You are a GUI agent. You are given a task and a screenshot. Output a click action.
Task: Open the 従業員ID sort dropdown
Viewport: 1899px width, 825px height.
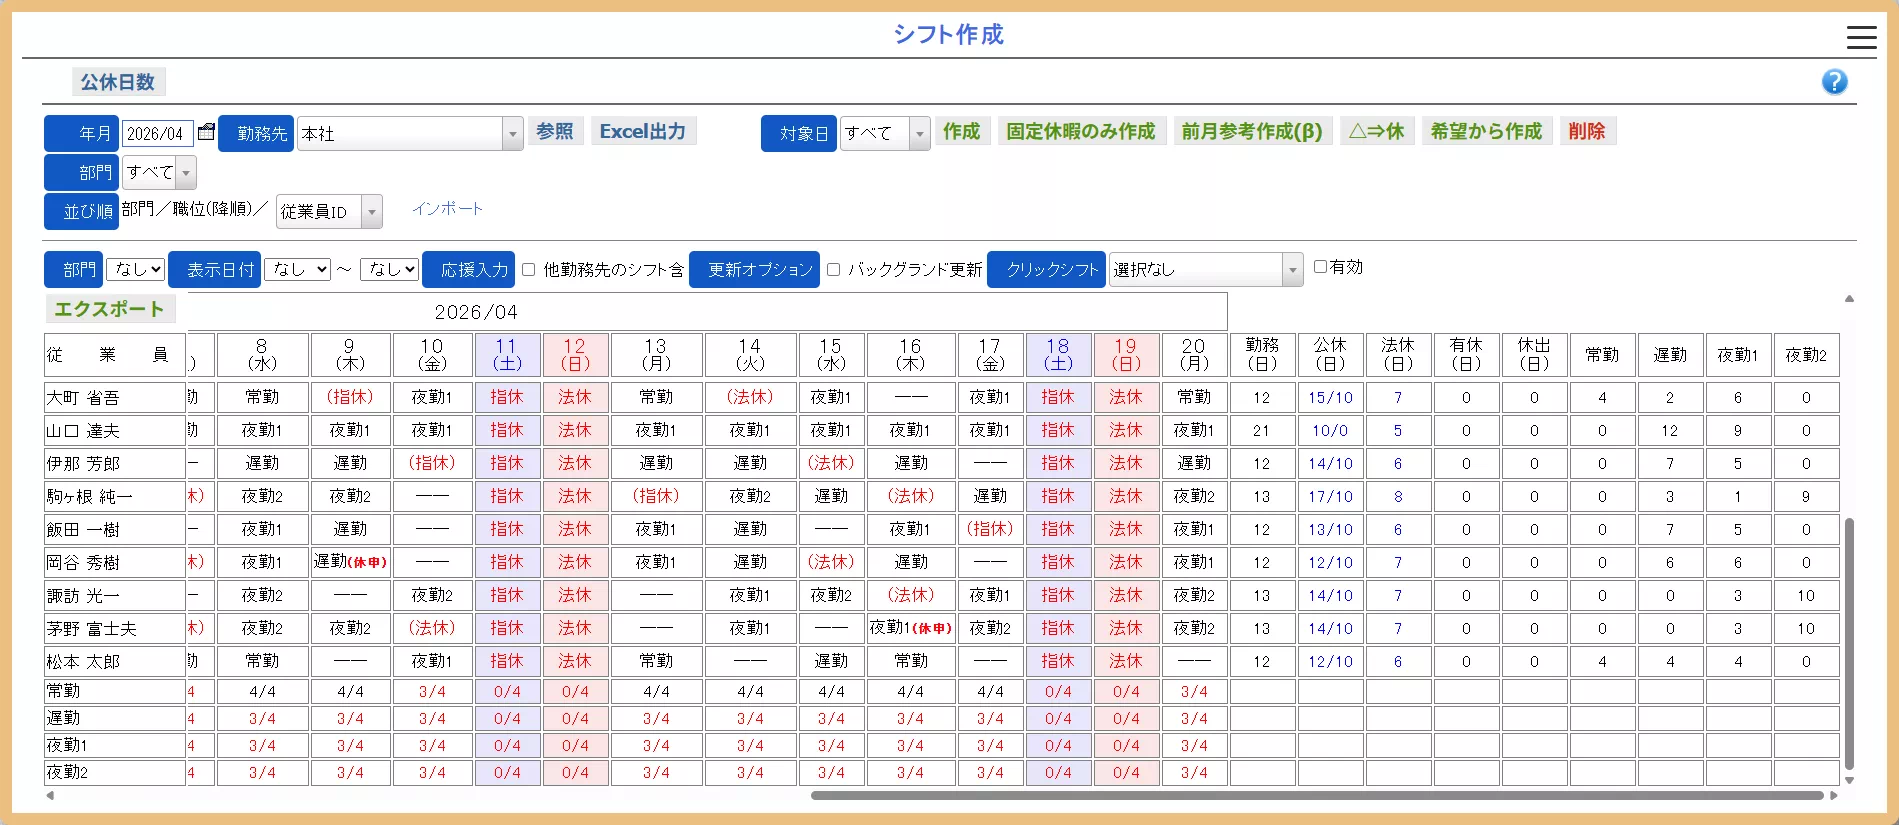pyautogui.click(x=329, y=211)
